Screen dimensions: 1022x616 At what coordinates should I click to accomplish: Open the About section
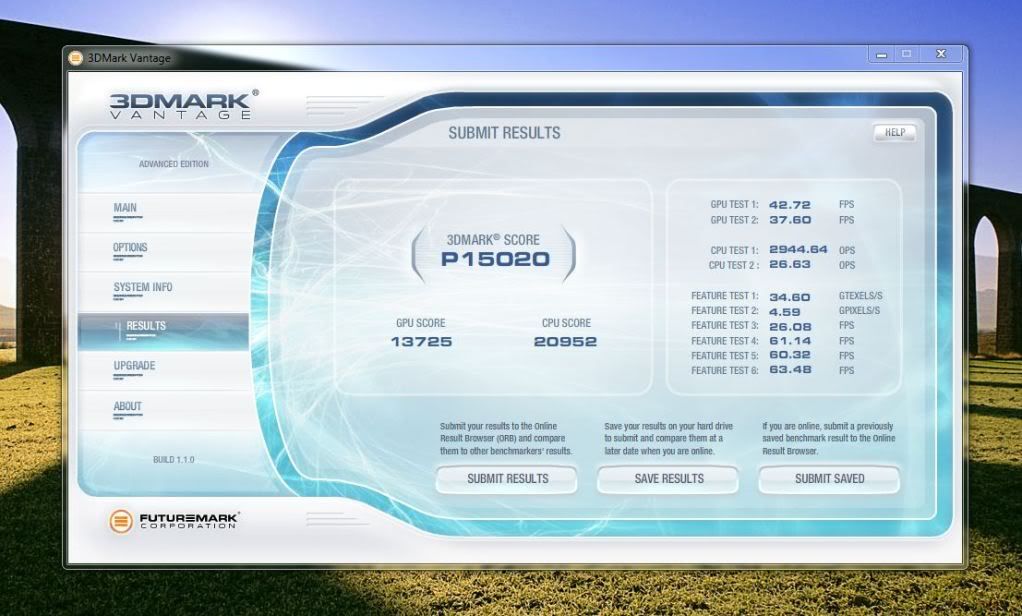(163, 411)
